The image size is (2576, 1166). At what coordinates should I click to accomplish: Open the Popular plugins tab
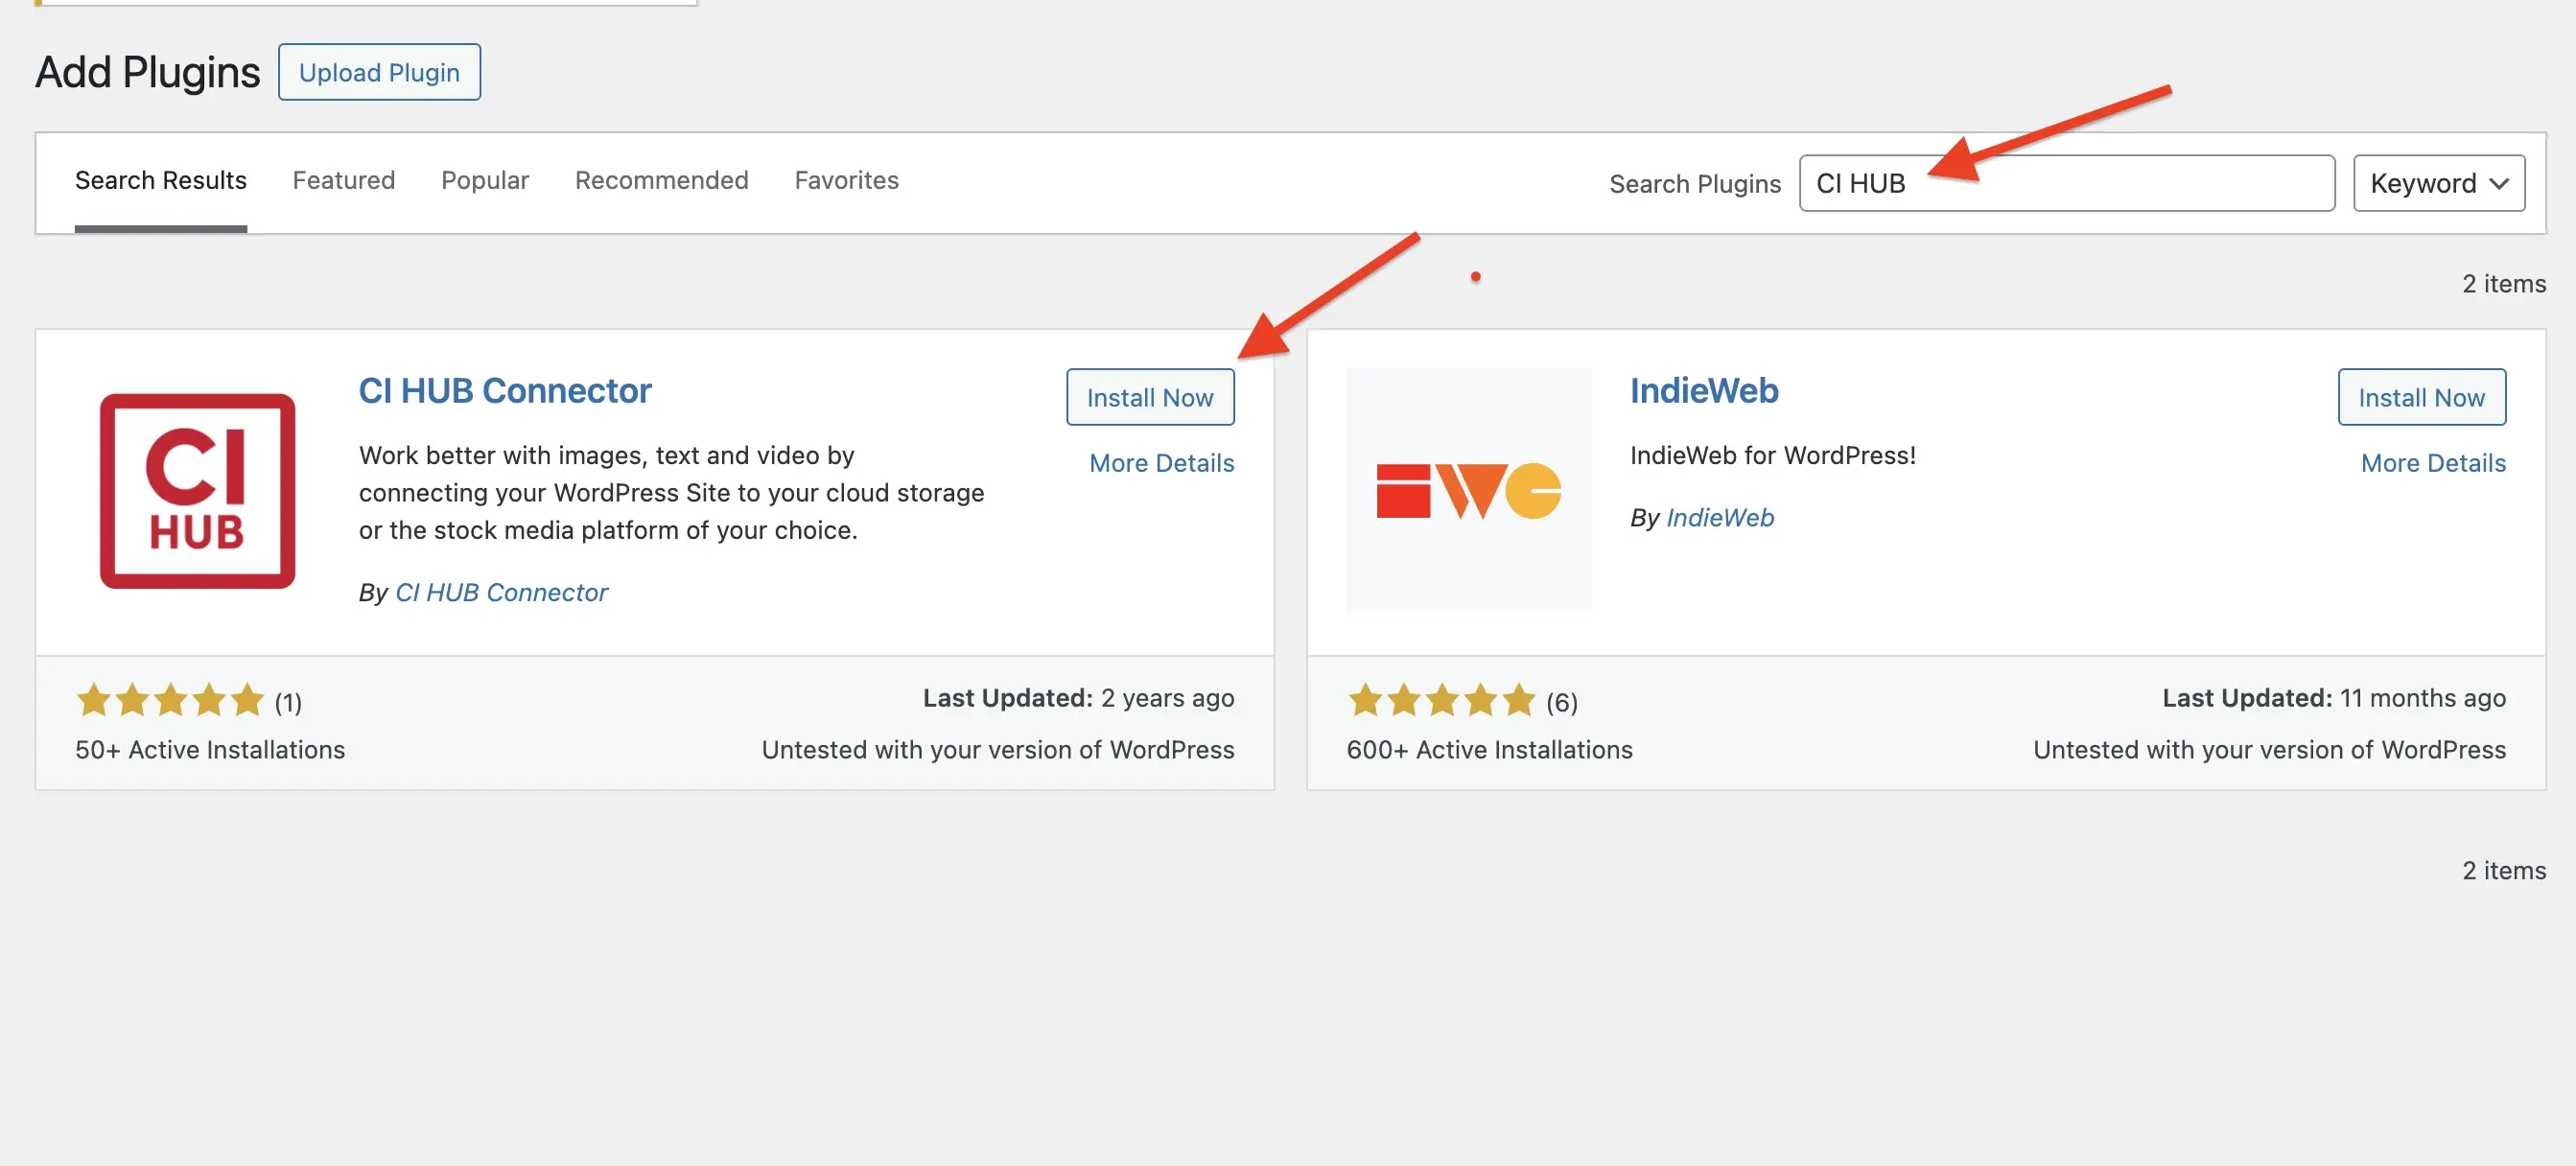point(484,180)
